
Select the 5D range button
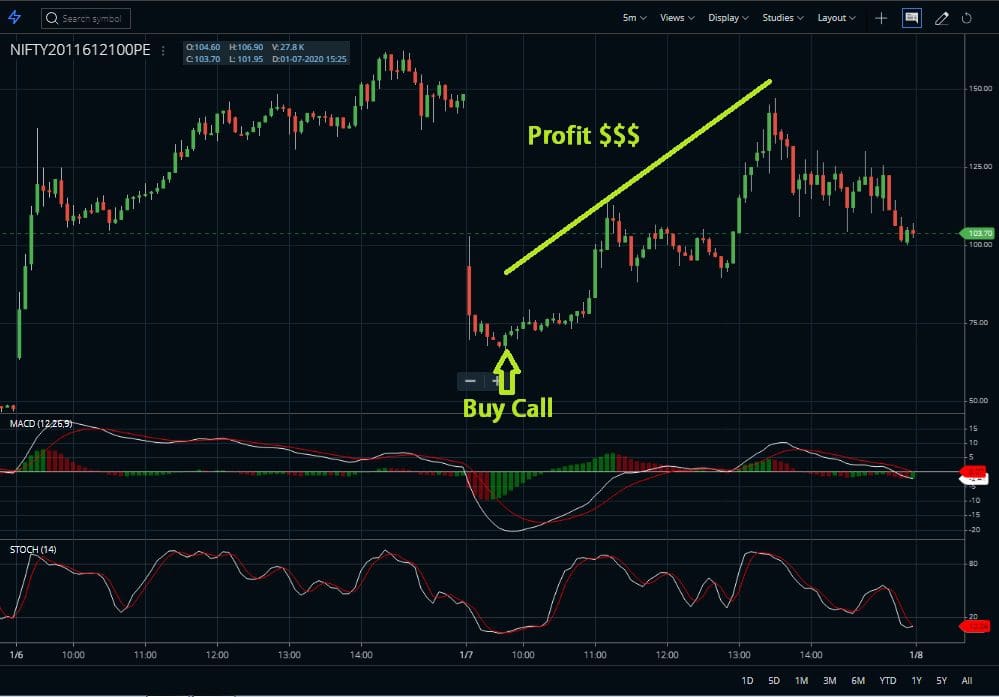(x=774, y=680)
